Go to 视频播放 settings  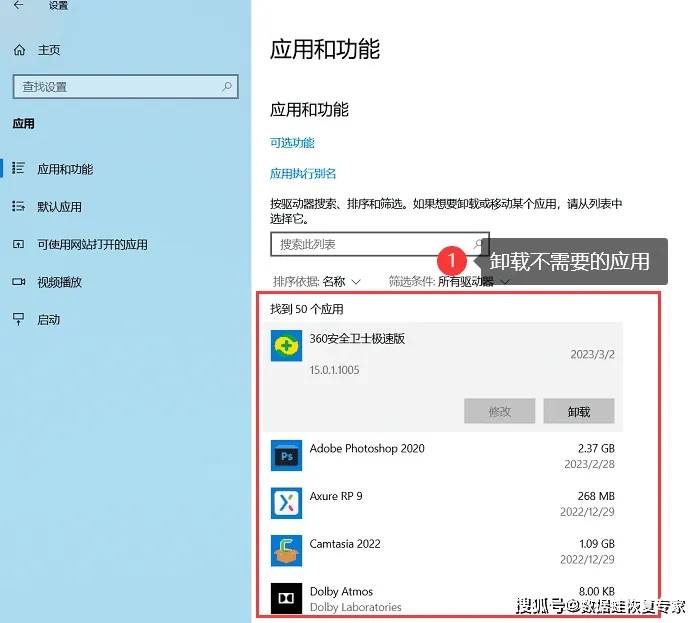[x=59, y=282]
